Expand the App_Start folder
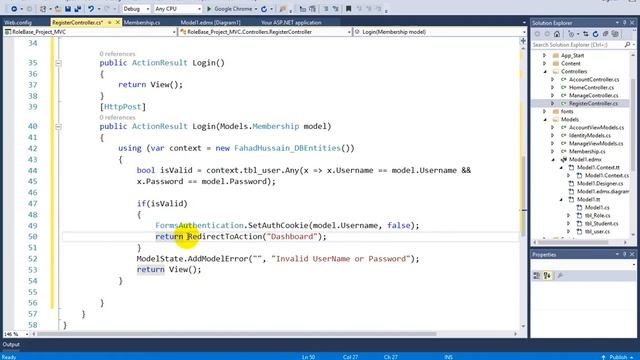This screenshot has height=360, width=640. pyautogui.click(x=544, y=56)
